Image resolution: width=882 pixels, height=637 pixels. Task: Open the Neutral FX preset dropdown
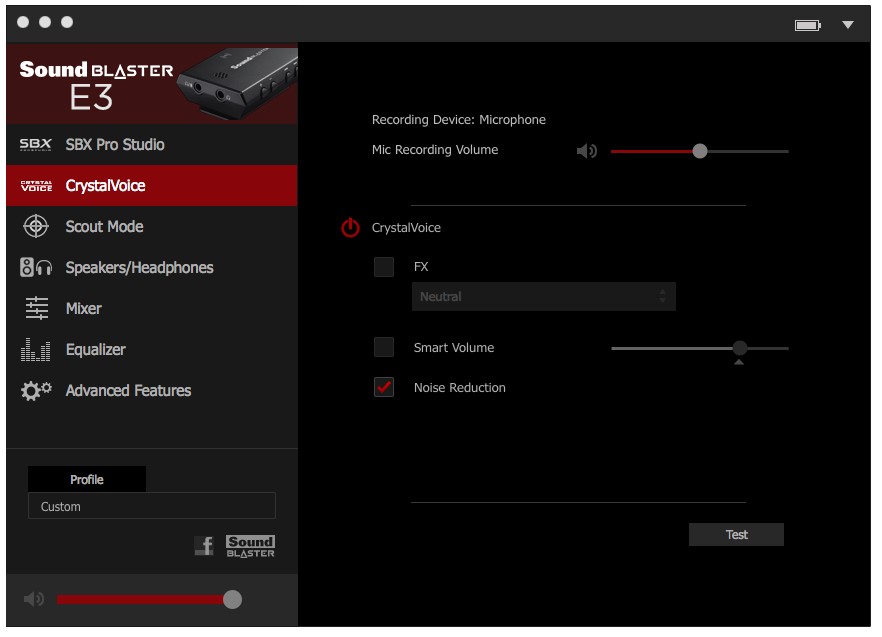(543, 297)
